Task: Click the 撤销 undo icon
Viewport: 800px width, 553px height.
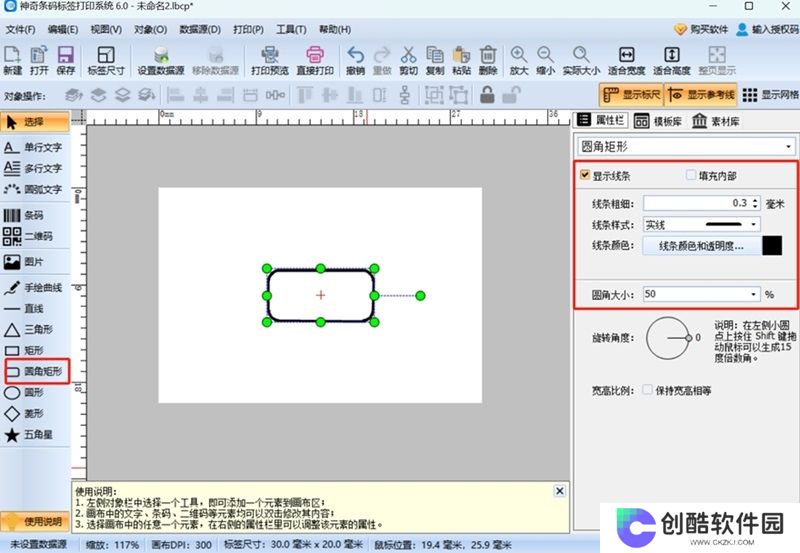Action: point(355,60)
